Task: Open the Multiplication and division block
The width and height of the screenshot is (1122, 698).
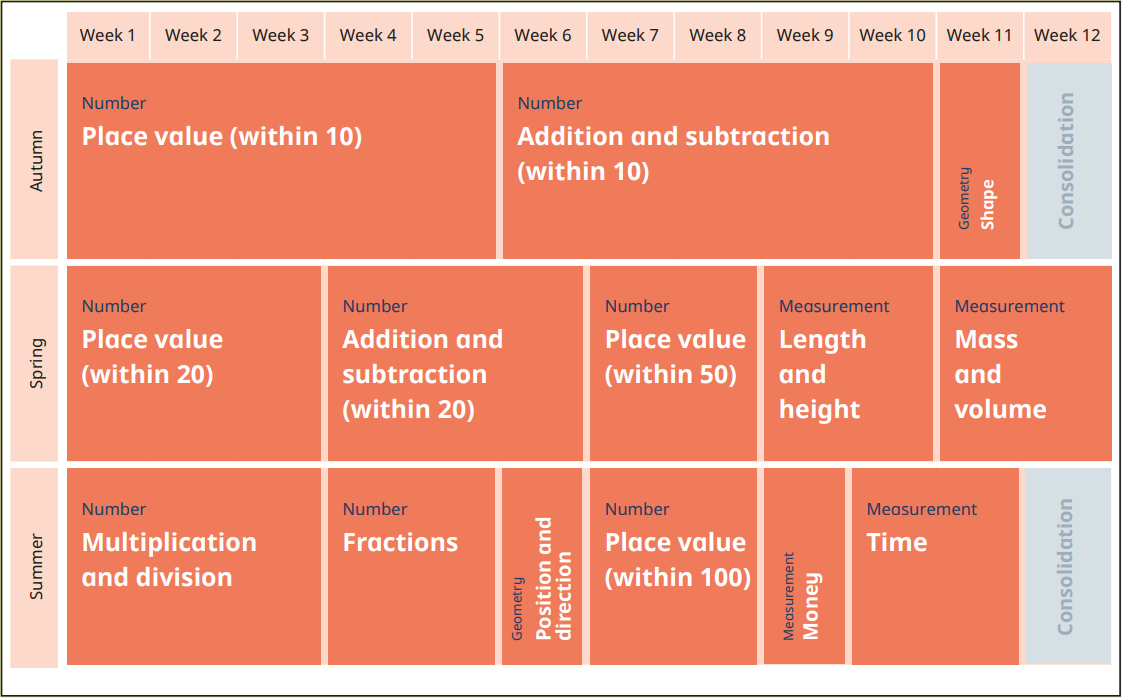Action: click(x=194, y=566)
